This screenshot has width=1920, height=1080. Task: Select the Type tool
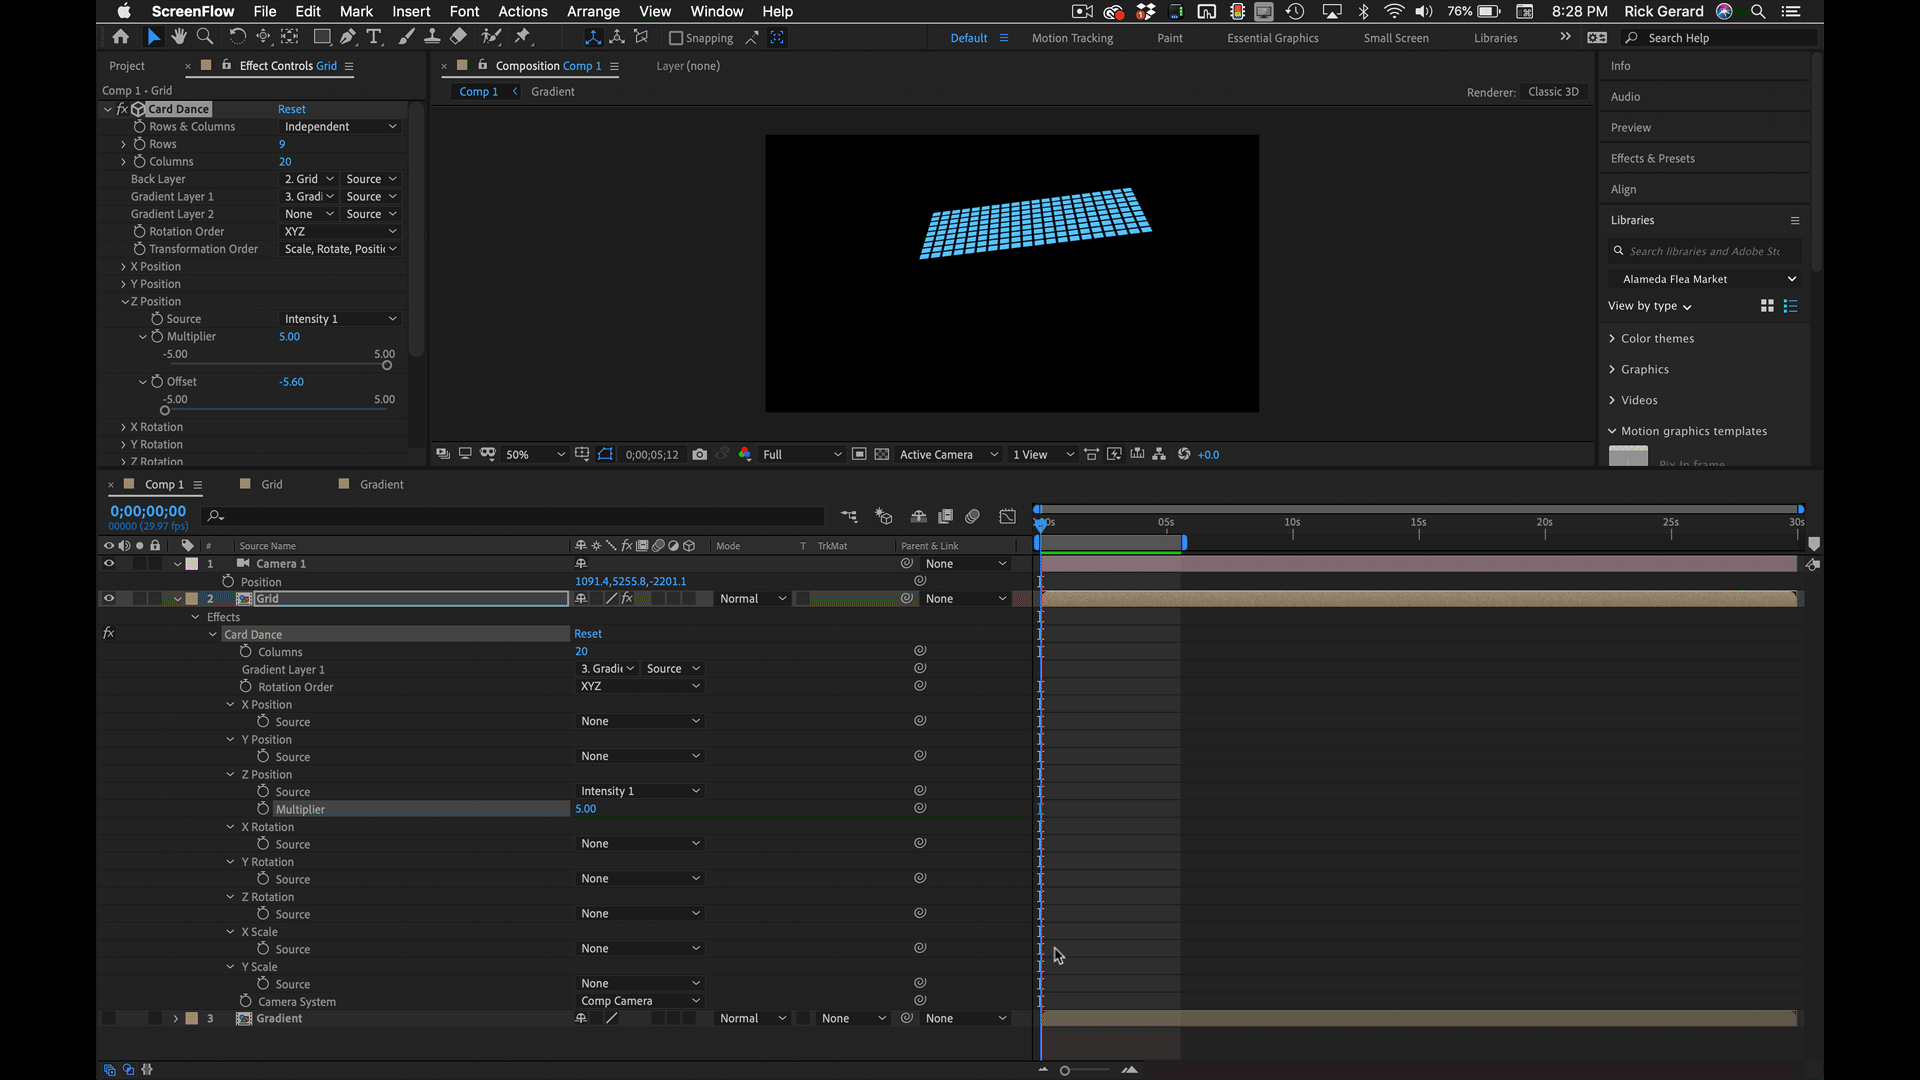(x=374, y=37)
